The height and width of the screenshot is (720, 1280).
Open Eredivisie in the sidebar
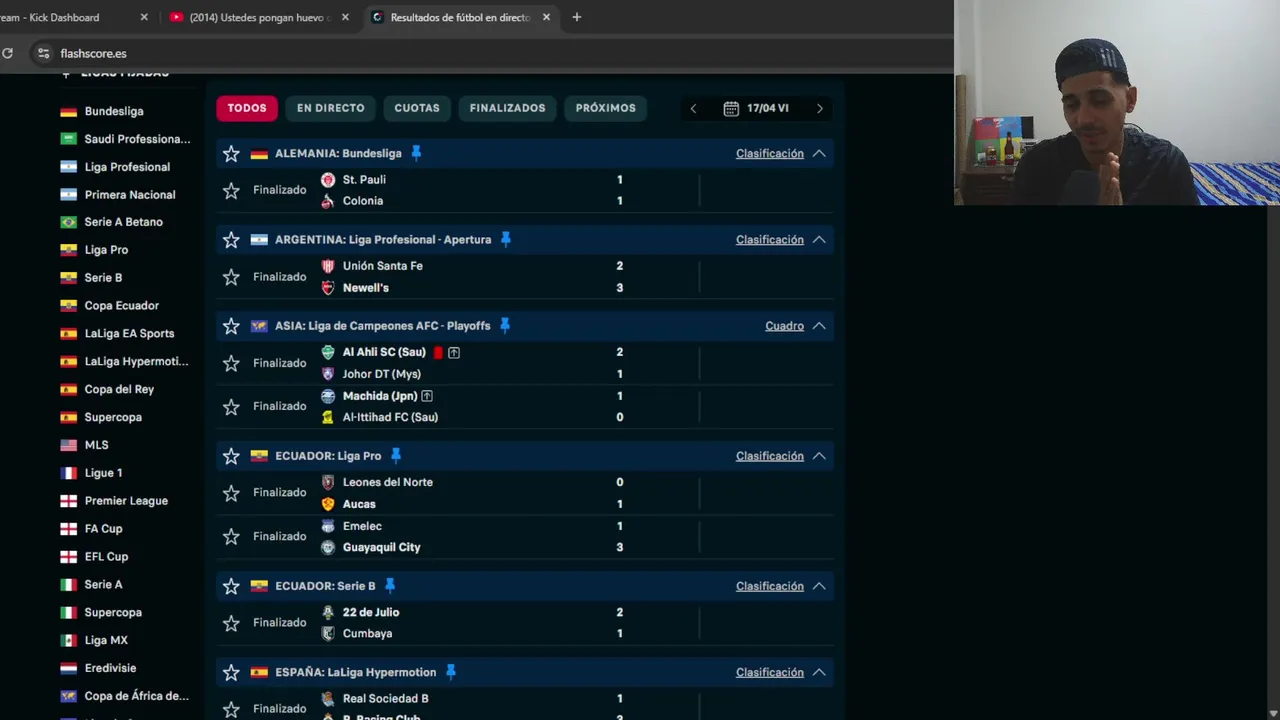(x=110, y=668)
